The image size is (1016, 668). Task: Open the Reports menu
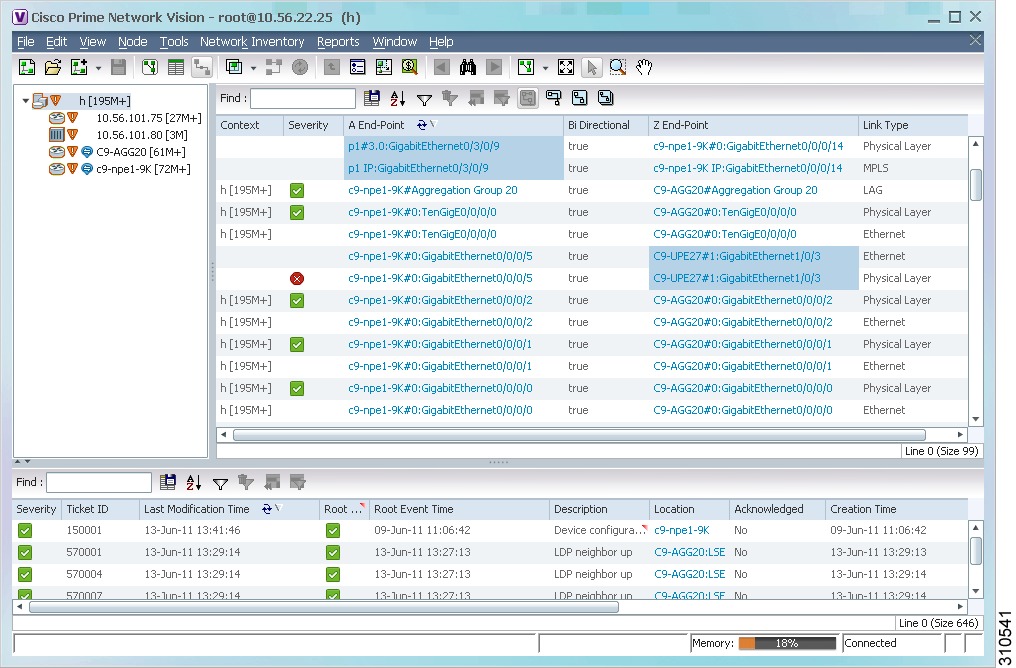point(338,41)
